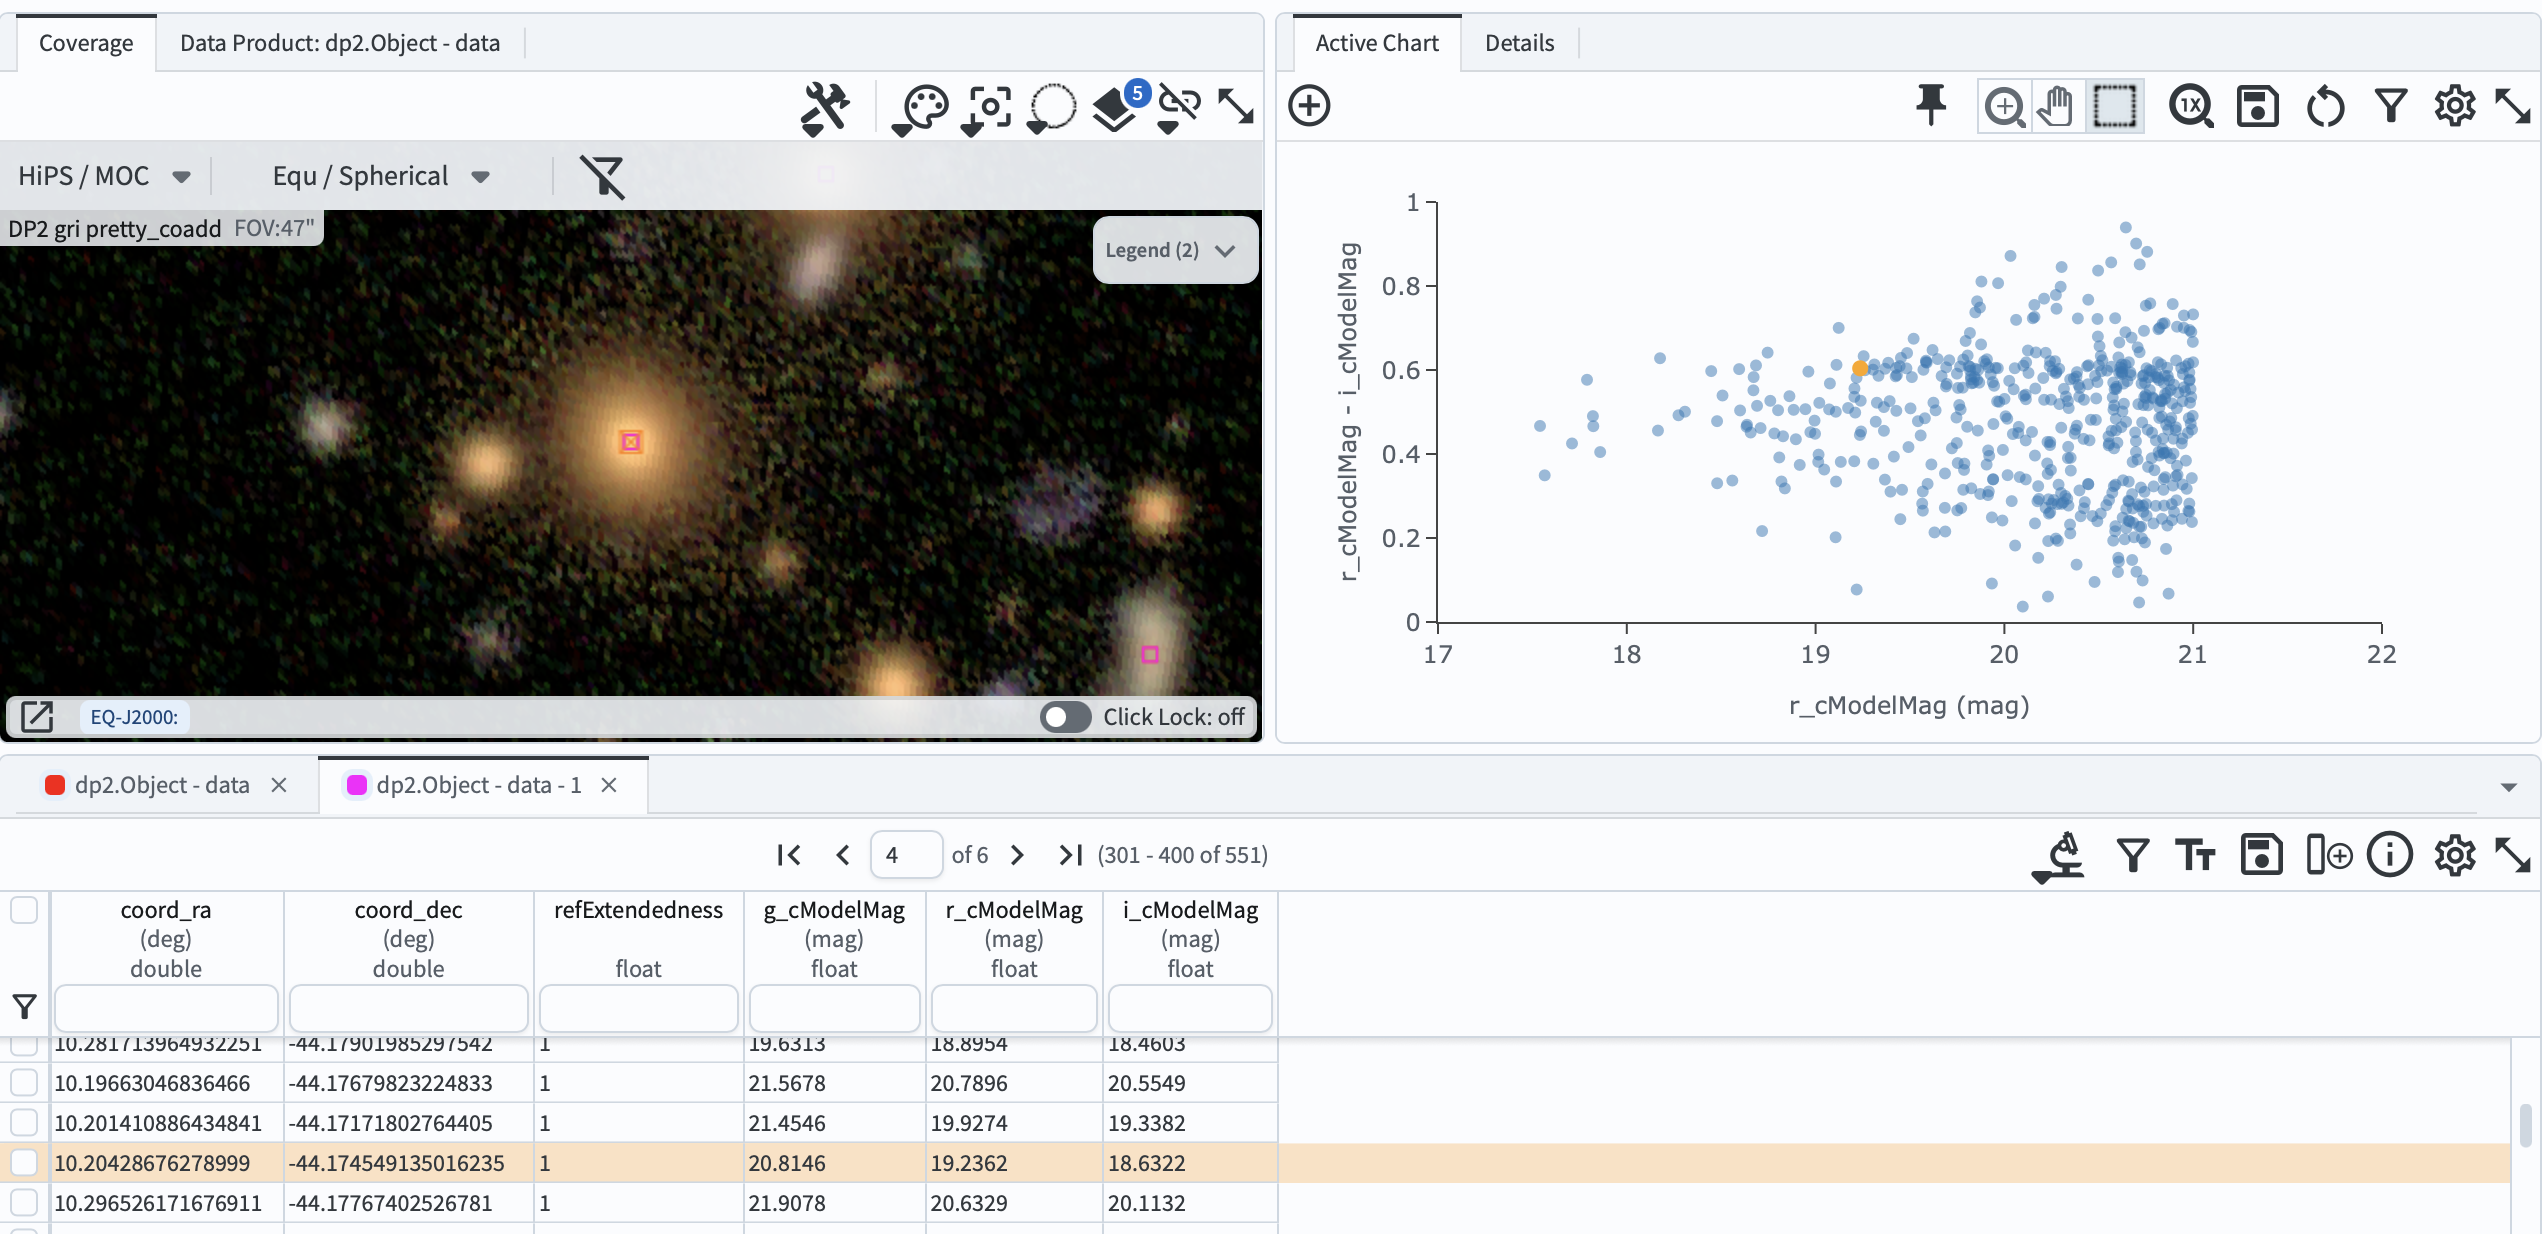
Task: Open the image tools wrench icon
Action: point(825,107)
